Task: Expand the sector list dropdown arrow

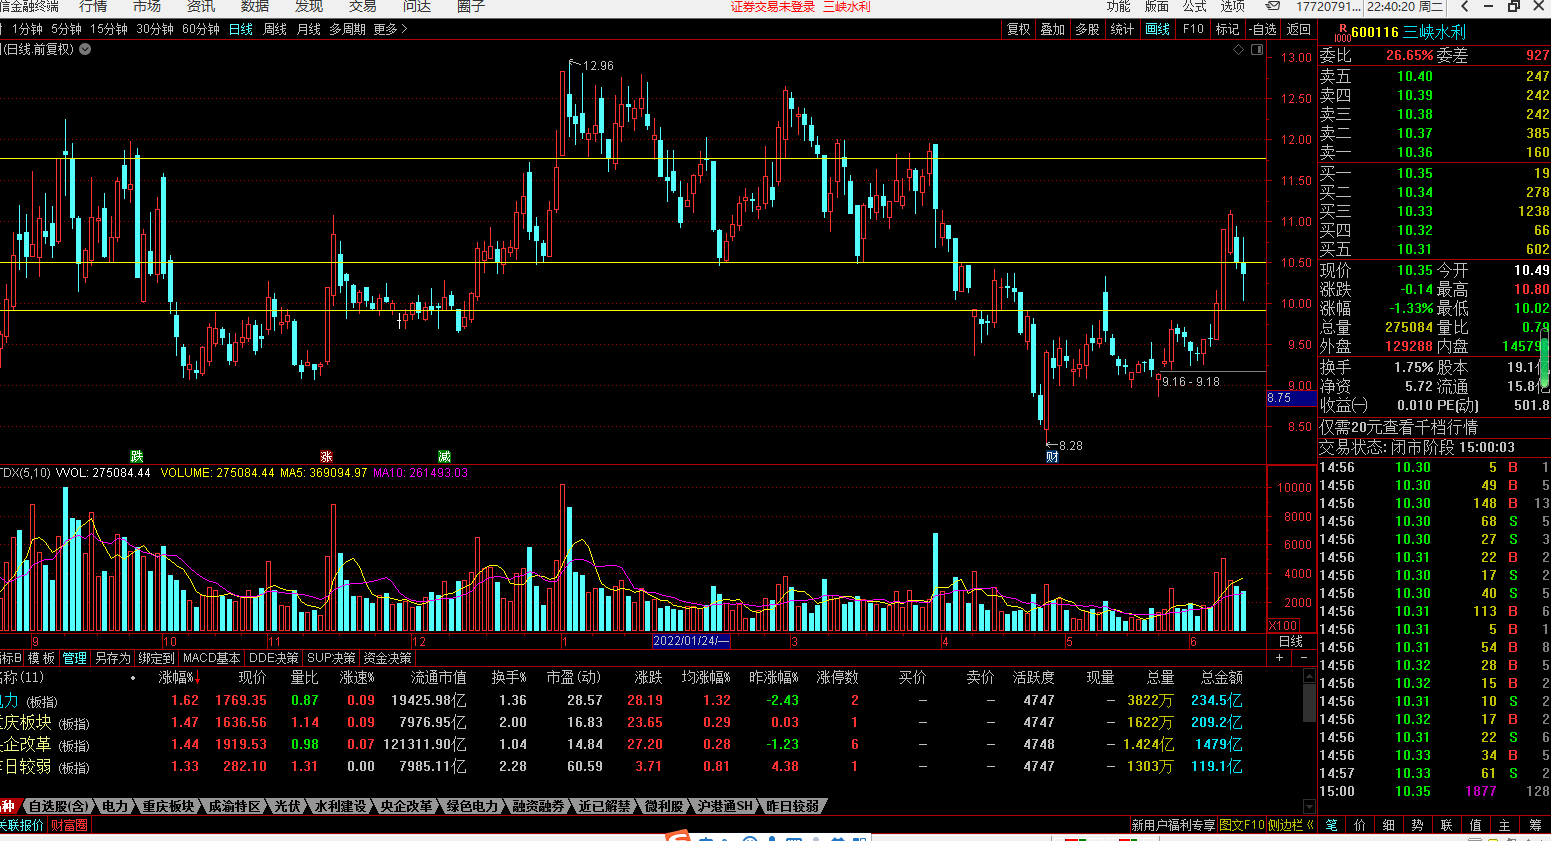Action: tap(1309, 806)
